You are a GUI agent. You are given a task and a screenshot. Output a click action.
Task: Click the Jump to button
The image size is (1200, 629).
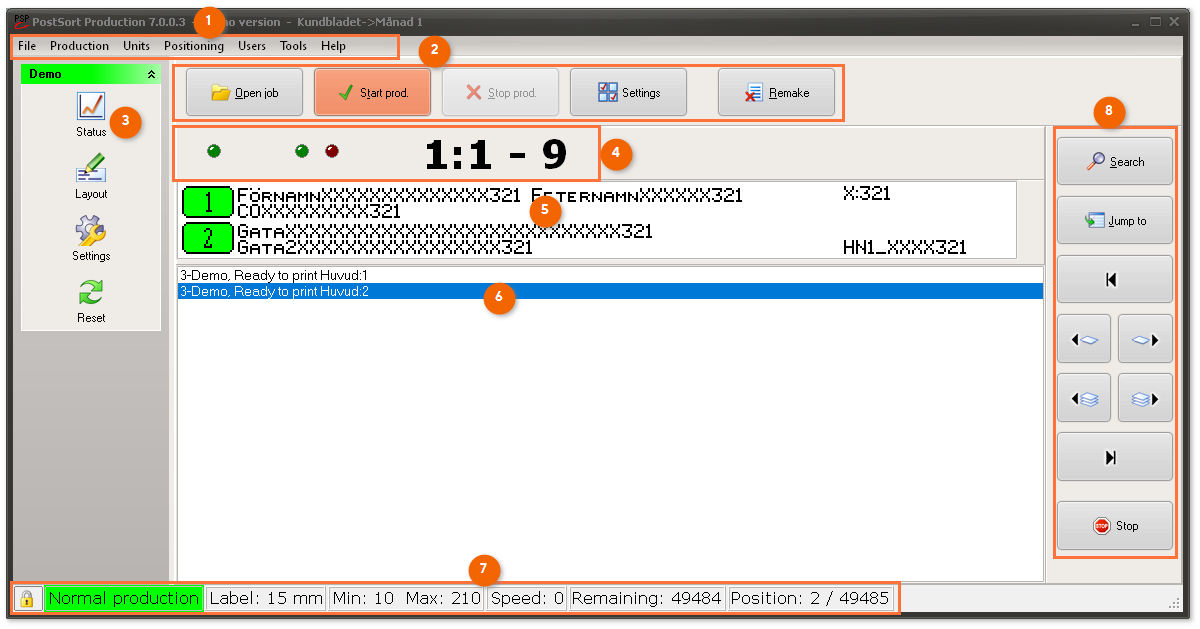click(1115, 221)
